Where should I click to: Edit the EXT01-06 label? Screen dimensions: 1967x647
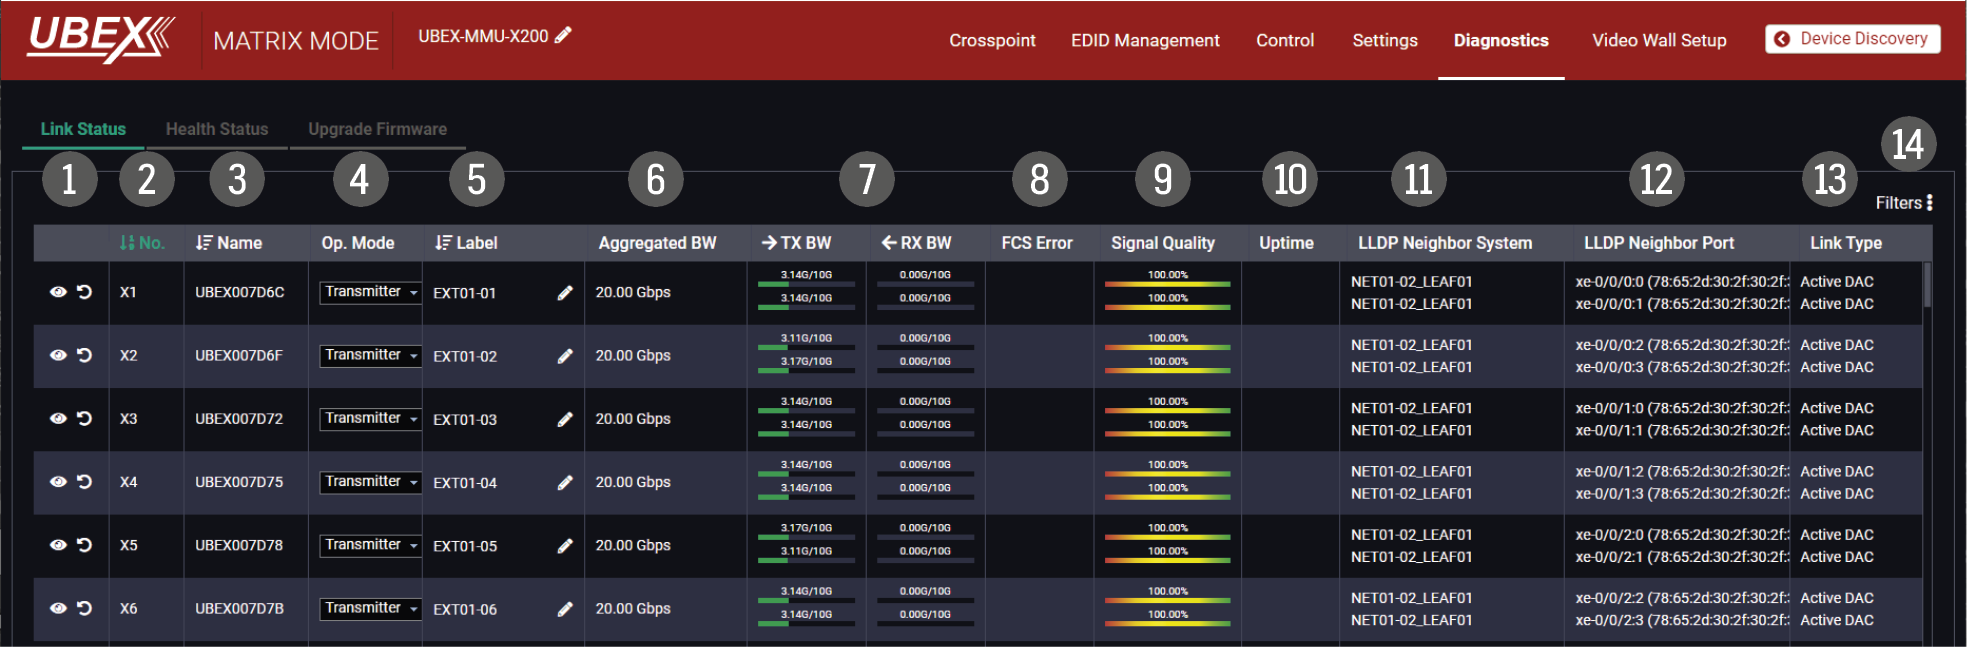click(565, 609)
